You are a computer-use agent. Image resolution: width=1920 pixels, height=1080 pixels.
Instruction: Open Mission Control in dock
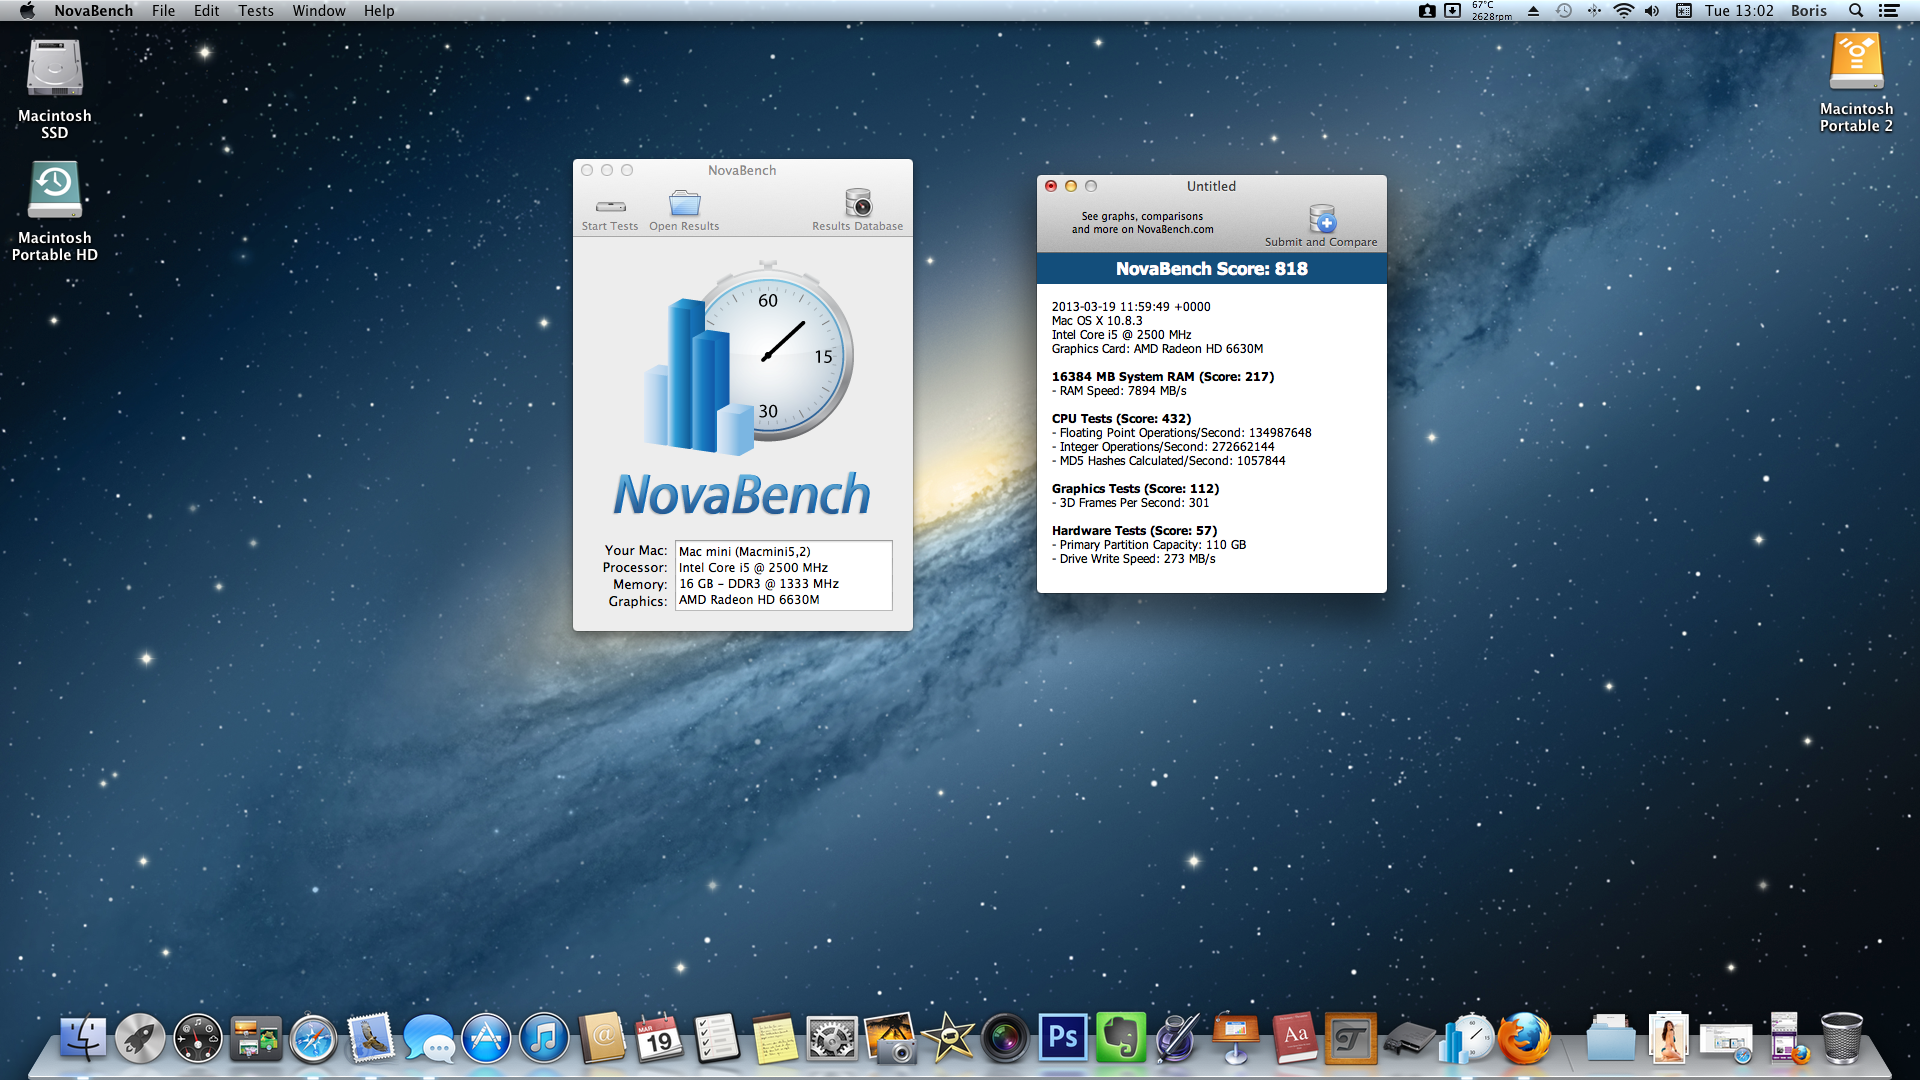256,1038
